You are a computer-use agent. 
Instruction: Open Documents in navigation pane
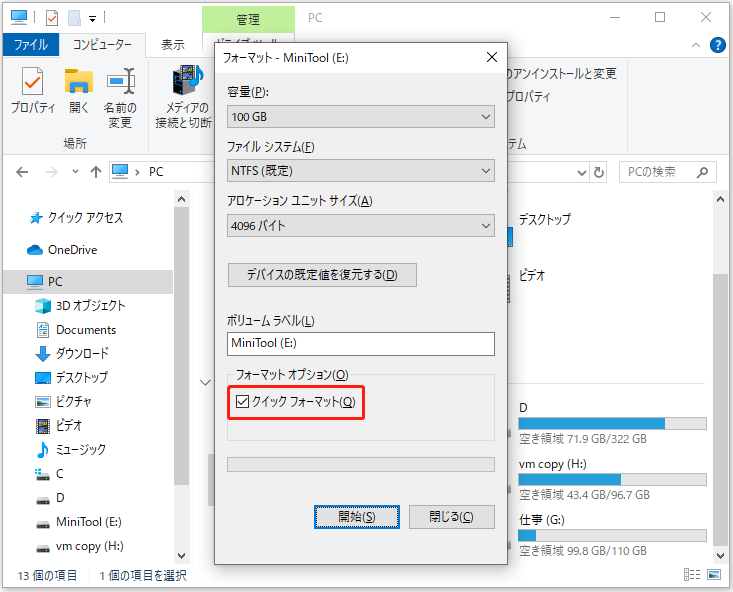(x=86, y=330)
